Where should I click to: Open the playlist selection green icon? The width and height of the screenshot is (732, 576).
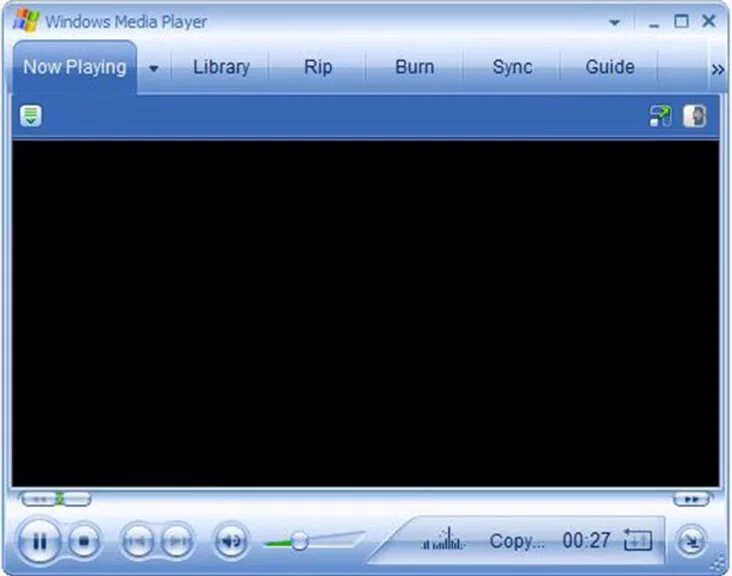pos(31,116)
